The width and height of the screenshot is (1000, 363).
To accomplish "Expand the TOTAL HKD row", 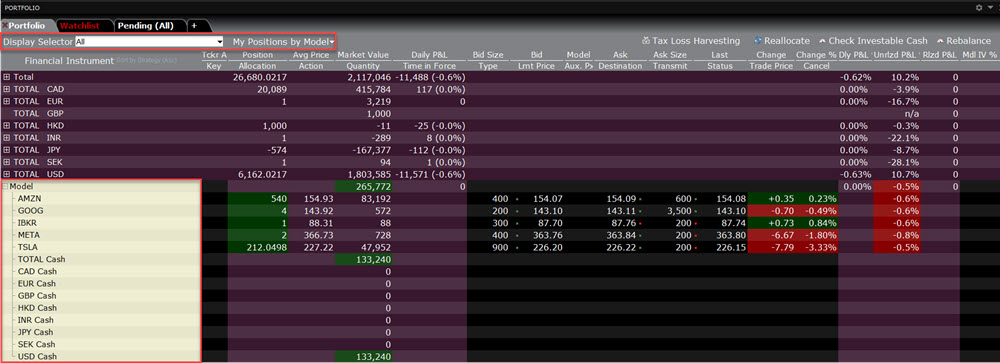I will pos(7,125).
